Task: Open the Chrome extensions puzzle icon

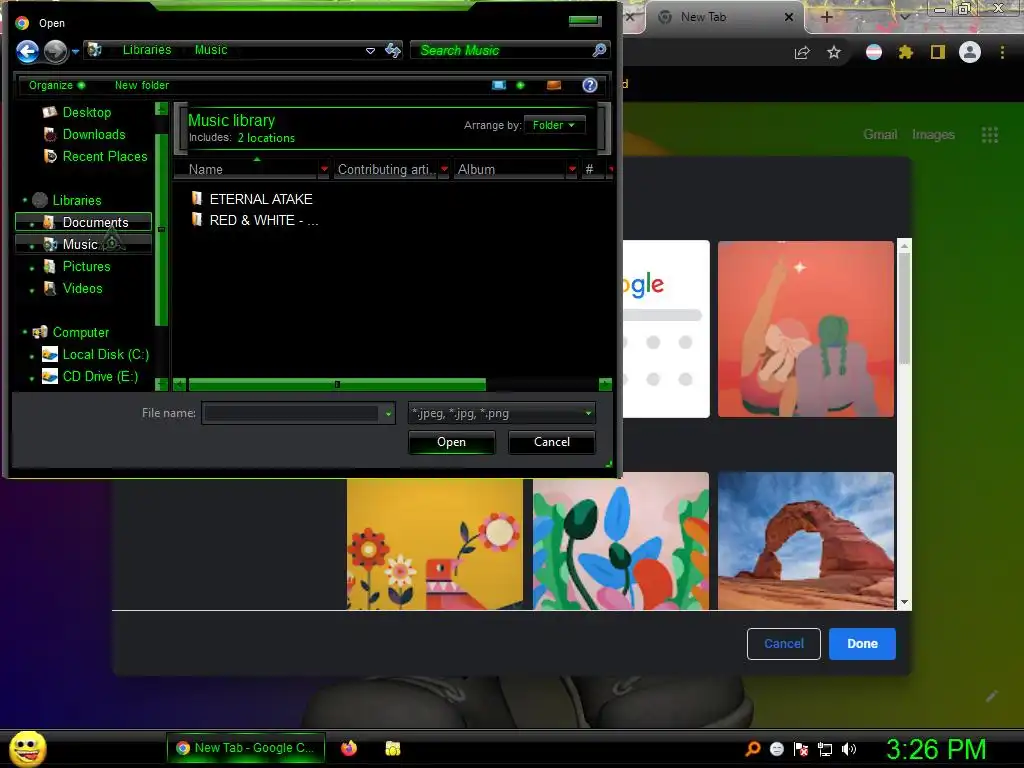Action: [906, 52]
